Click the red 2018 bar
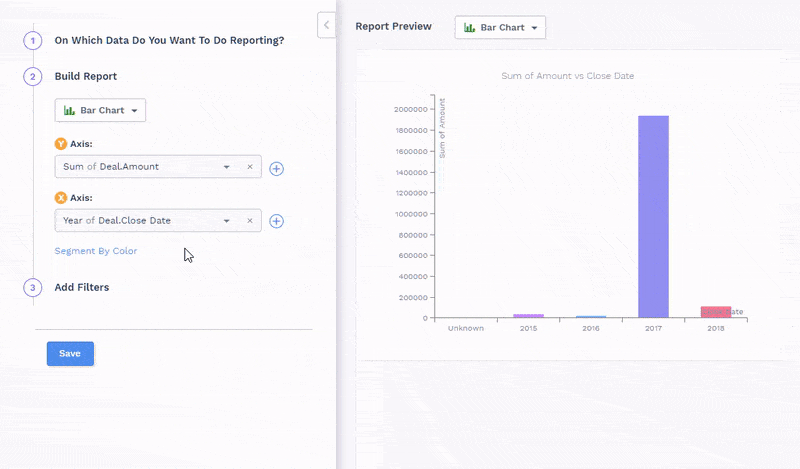Image resolution: width=800 pixels, height=469 pixels. point(715,312)
